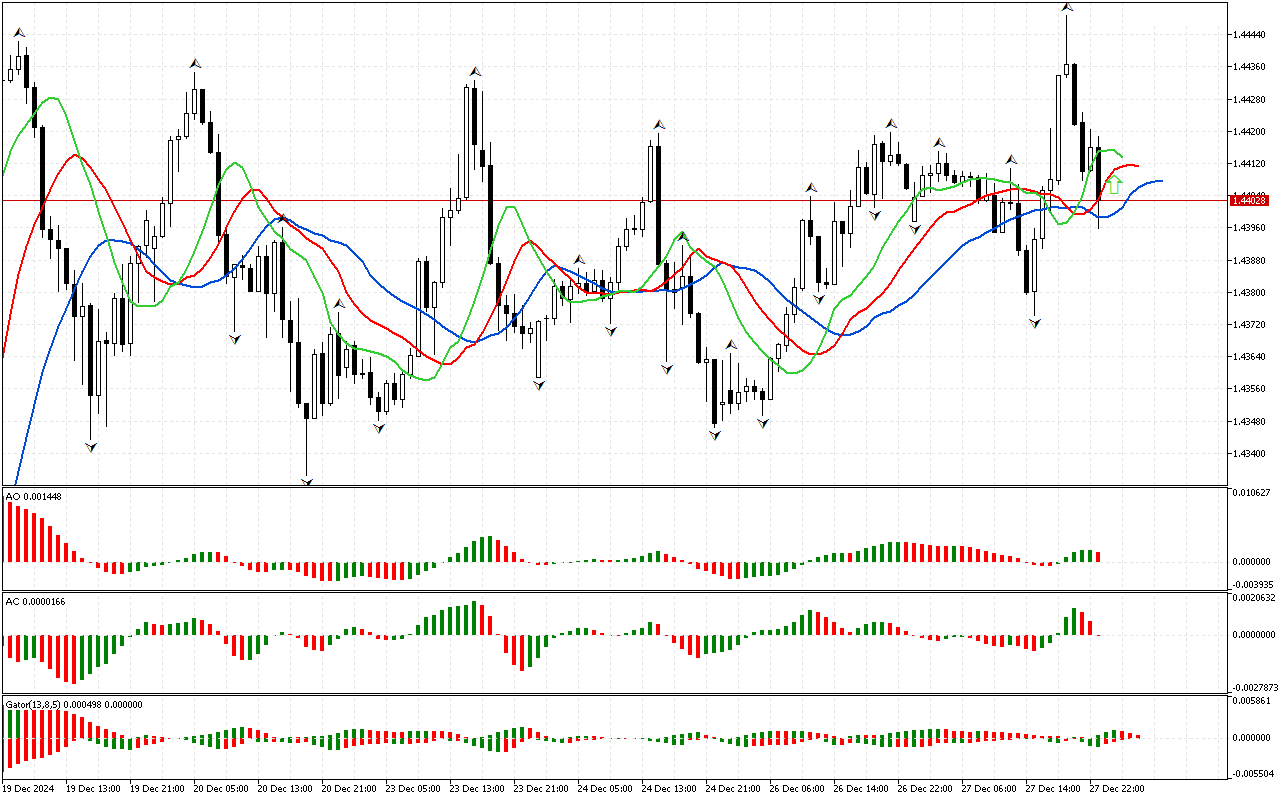Screen dimensions: 1280x800
Task: Click the 1.43960 price scale label
Action: tap(1250, 228)
